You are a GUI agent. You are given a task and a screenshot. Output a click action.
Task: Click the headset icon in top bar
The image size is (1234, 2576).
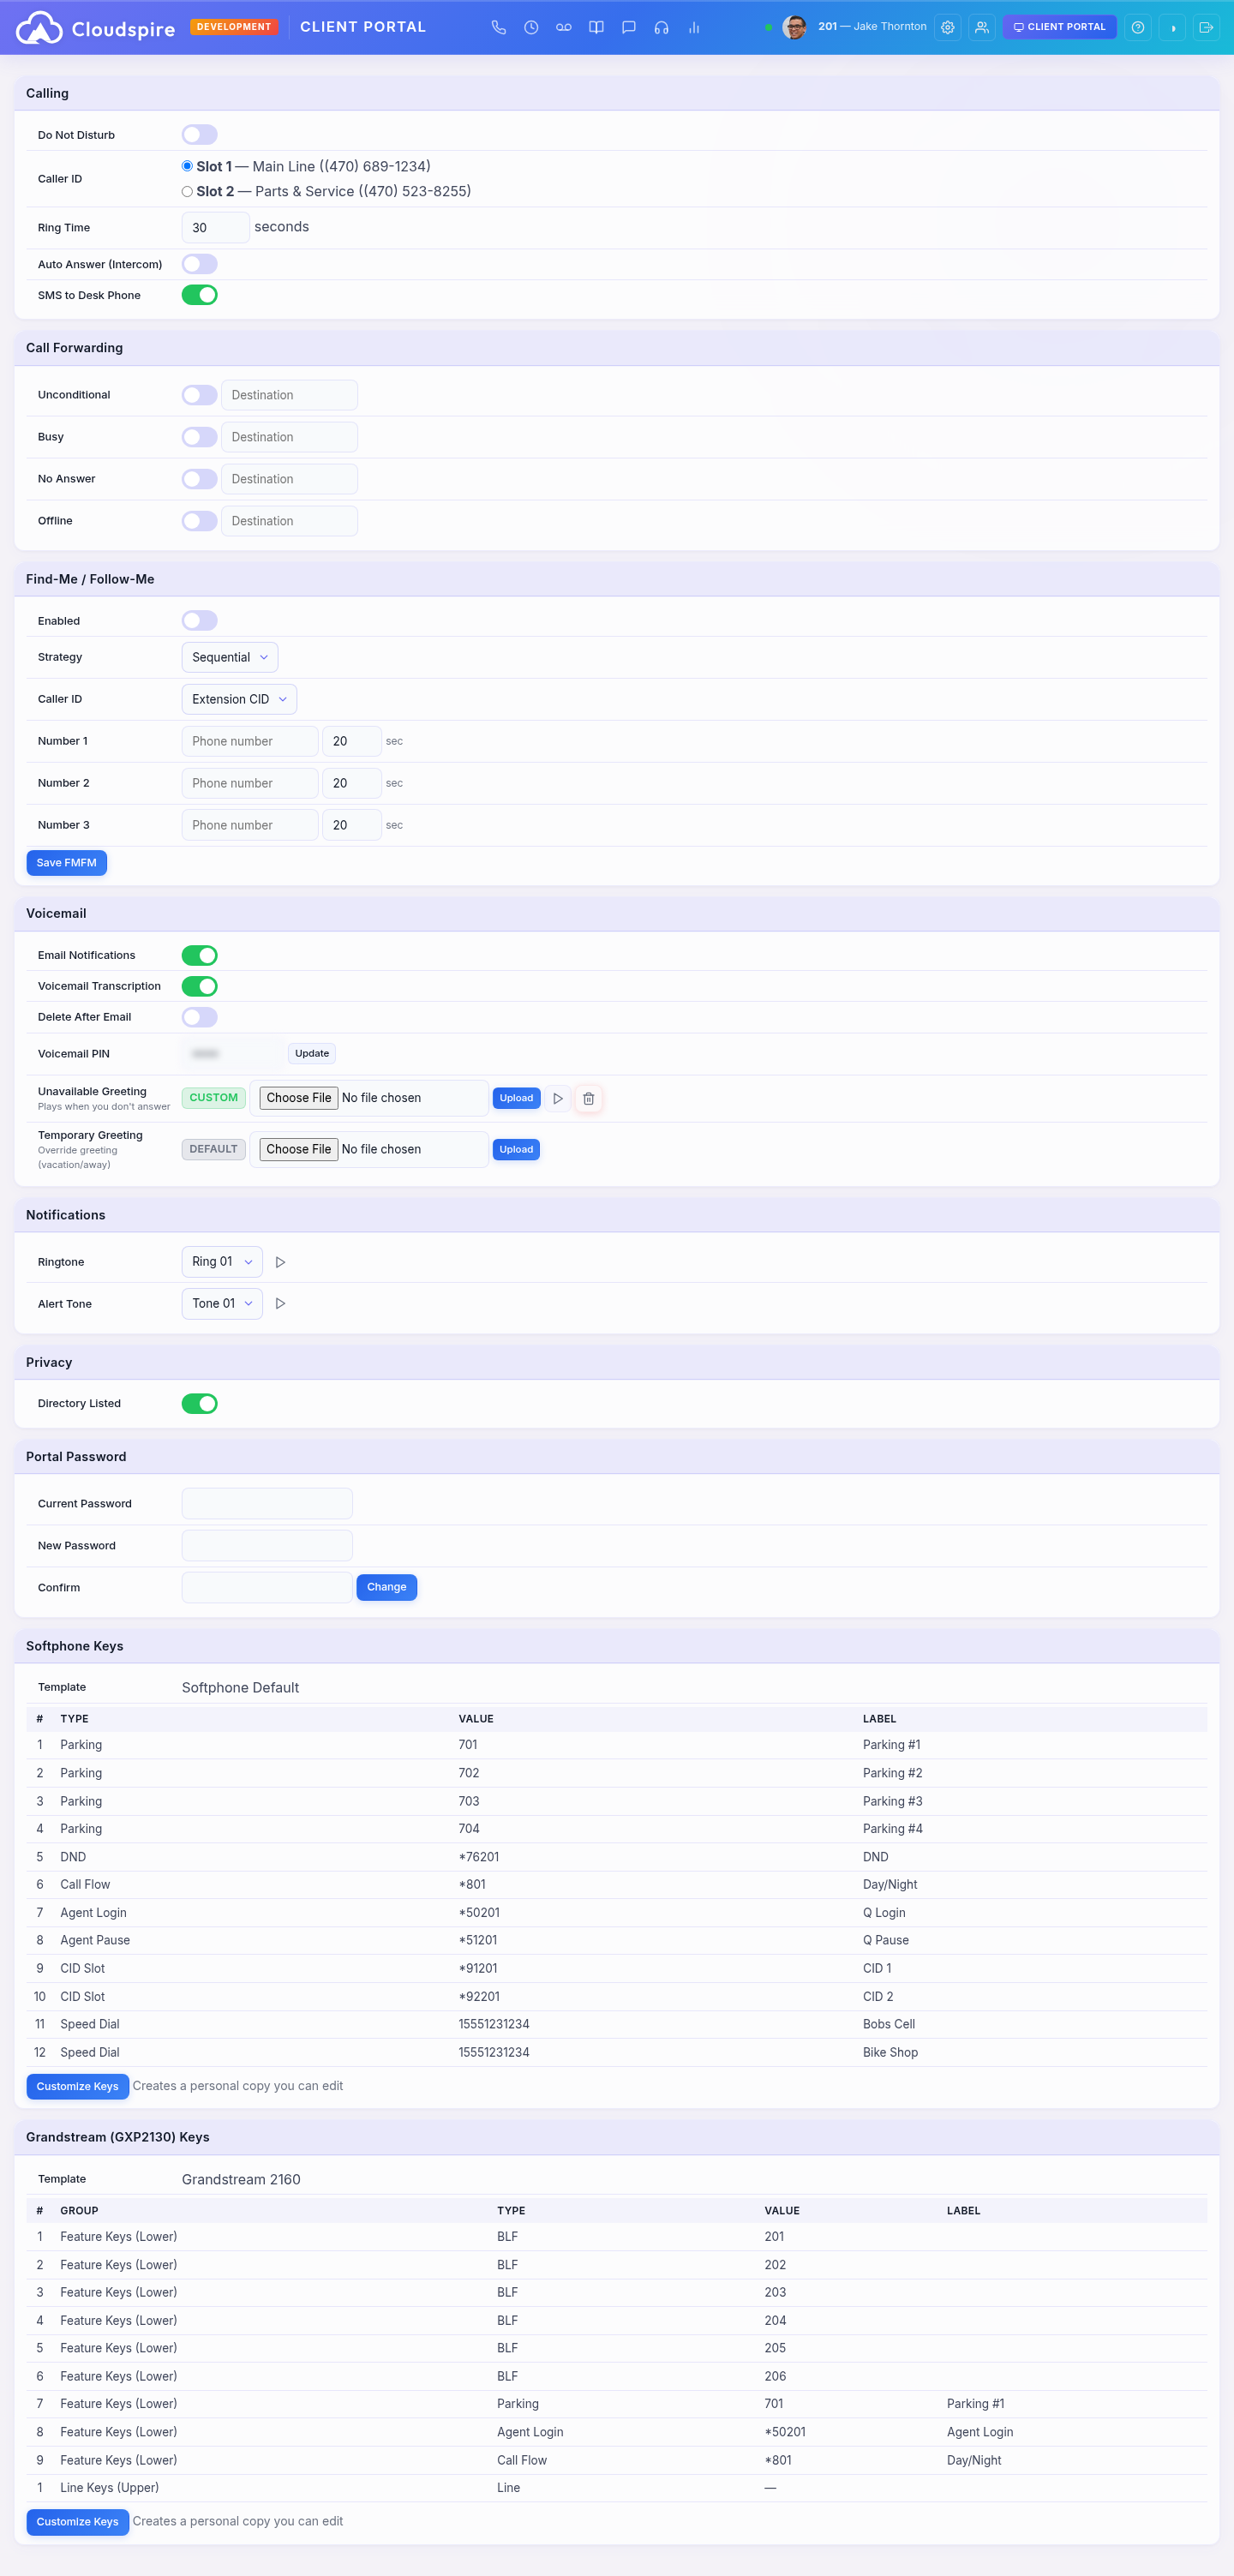tap(661, 27)
